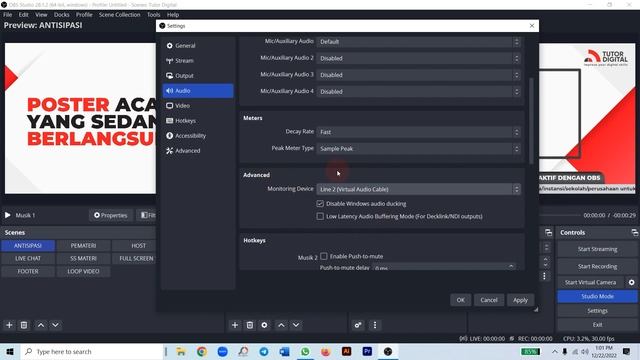Toggle Disable Windows audio ducking checkbox
The width and height of the screenshot is (640, 360).
pos(320,204)
